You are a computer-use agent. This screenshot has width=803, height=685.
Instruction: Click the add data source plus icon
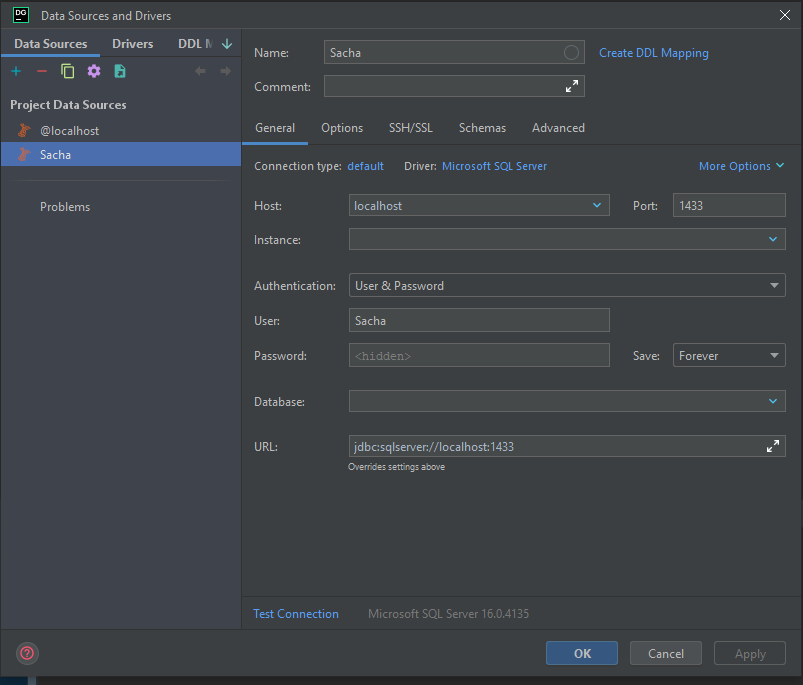(16, 71)
